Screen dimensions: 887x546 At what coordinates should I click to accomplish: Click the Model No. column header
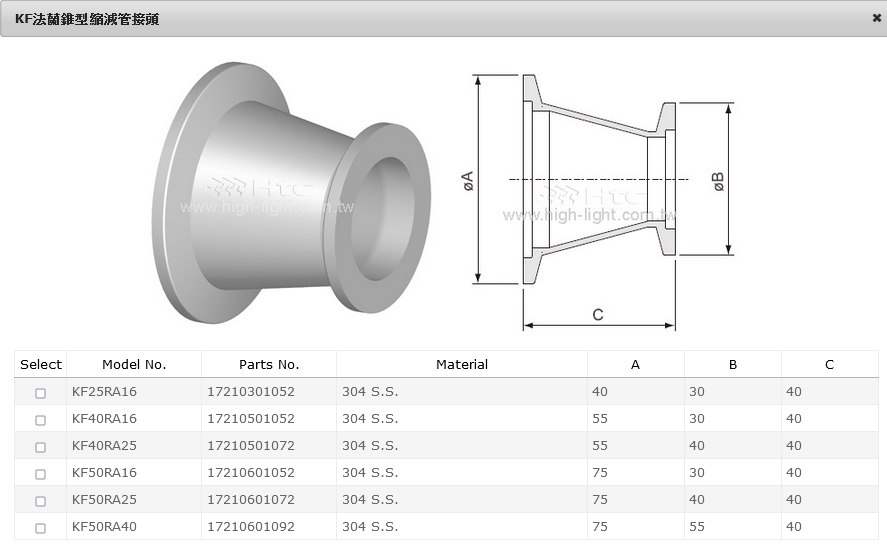click(x=134, y=365)
